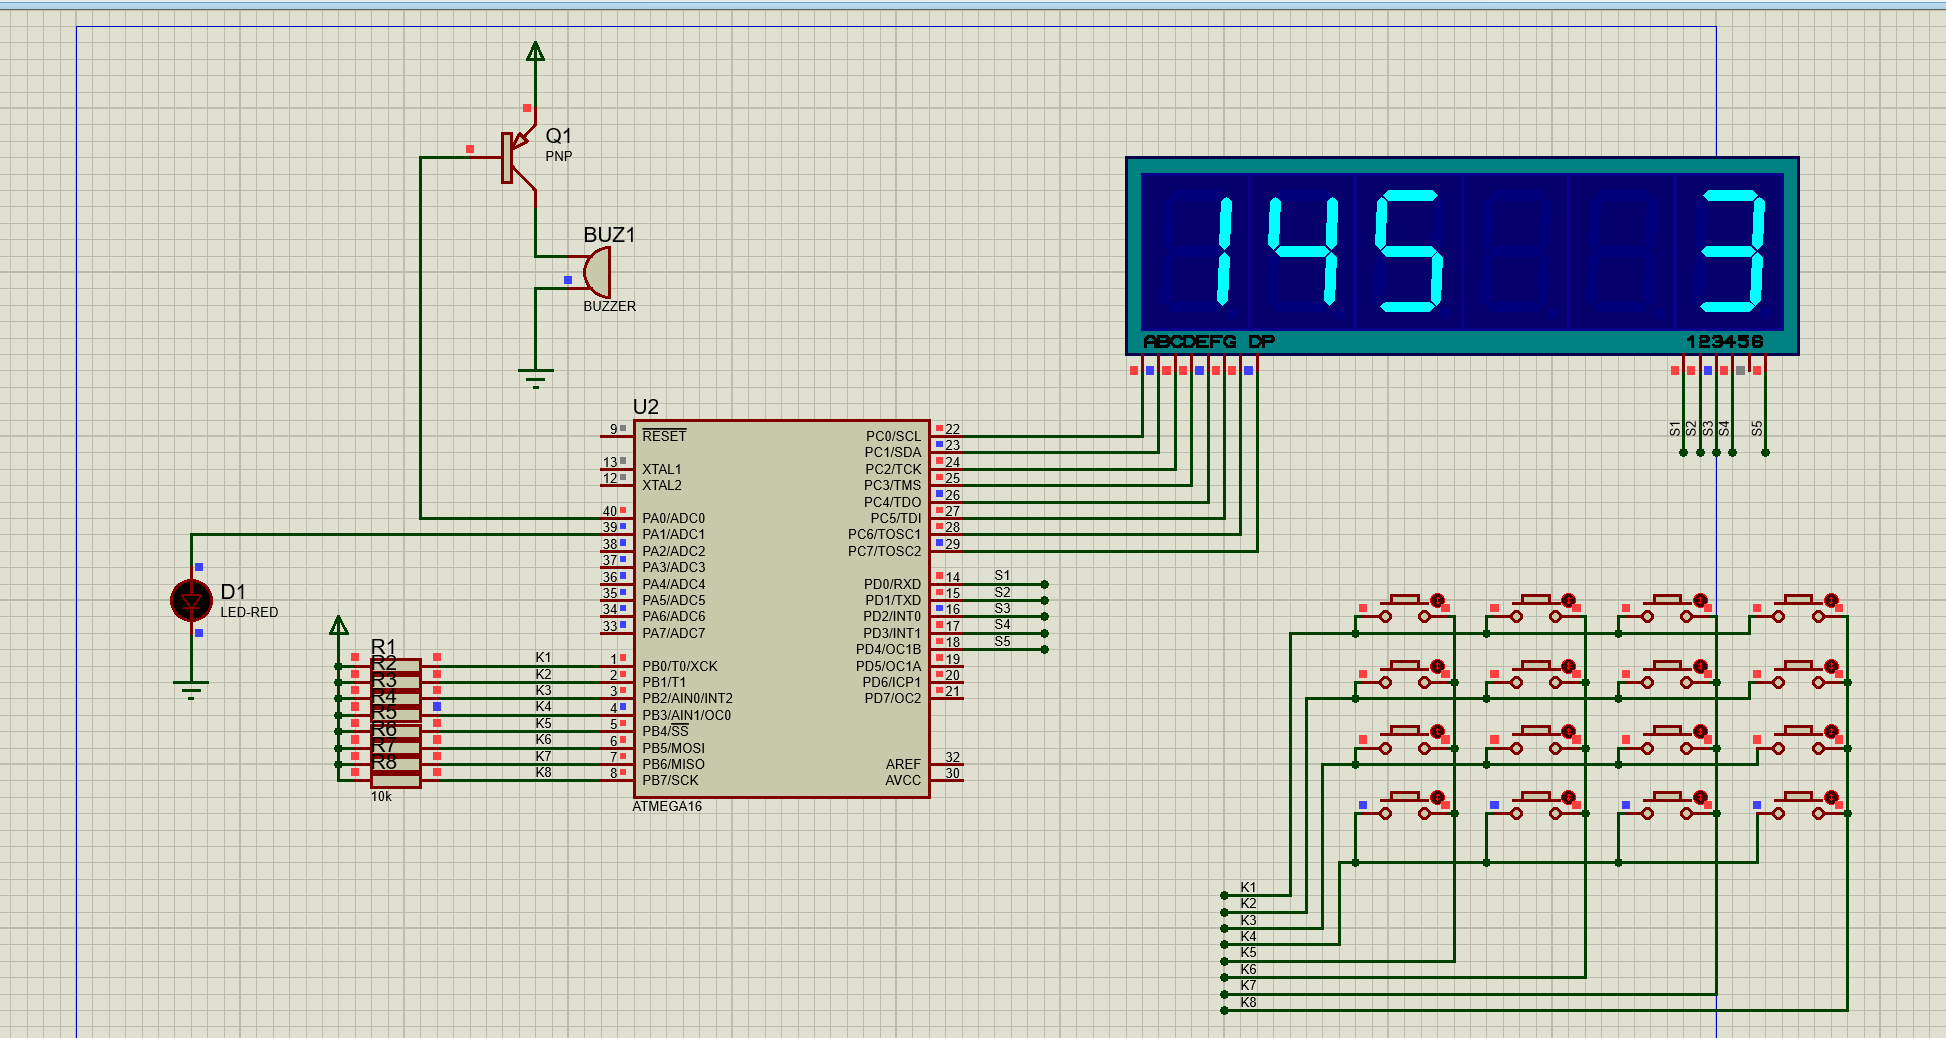Screen dimensions: 1946x1038
Task: Click the BUZ1 reference label
Action: [609, 235]
